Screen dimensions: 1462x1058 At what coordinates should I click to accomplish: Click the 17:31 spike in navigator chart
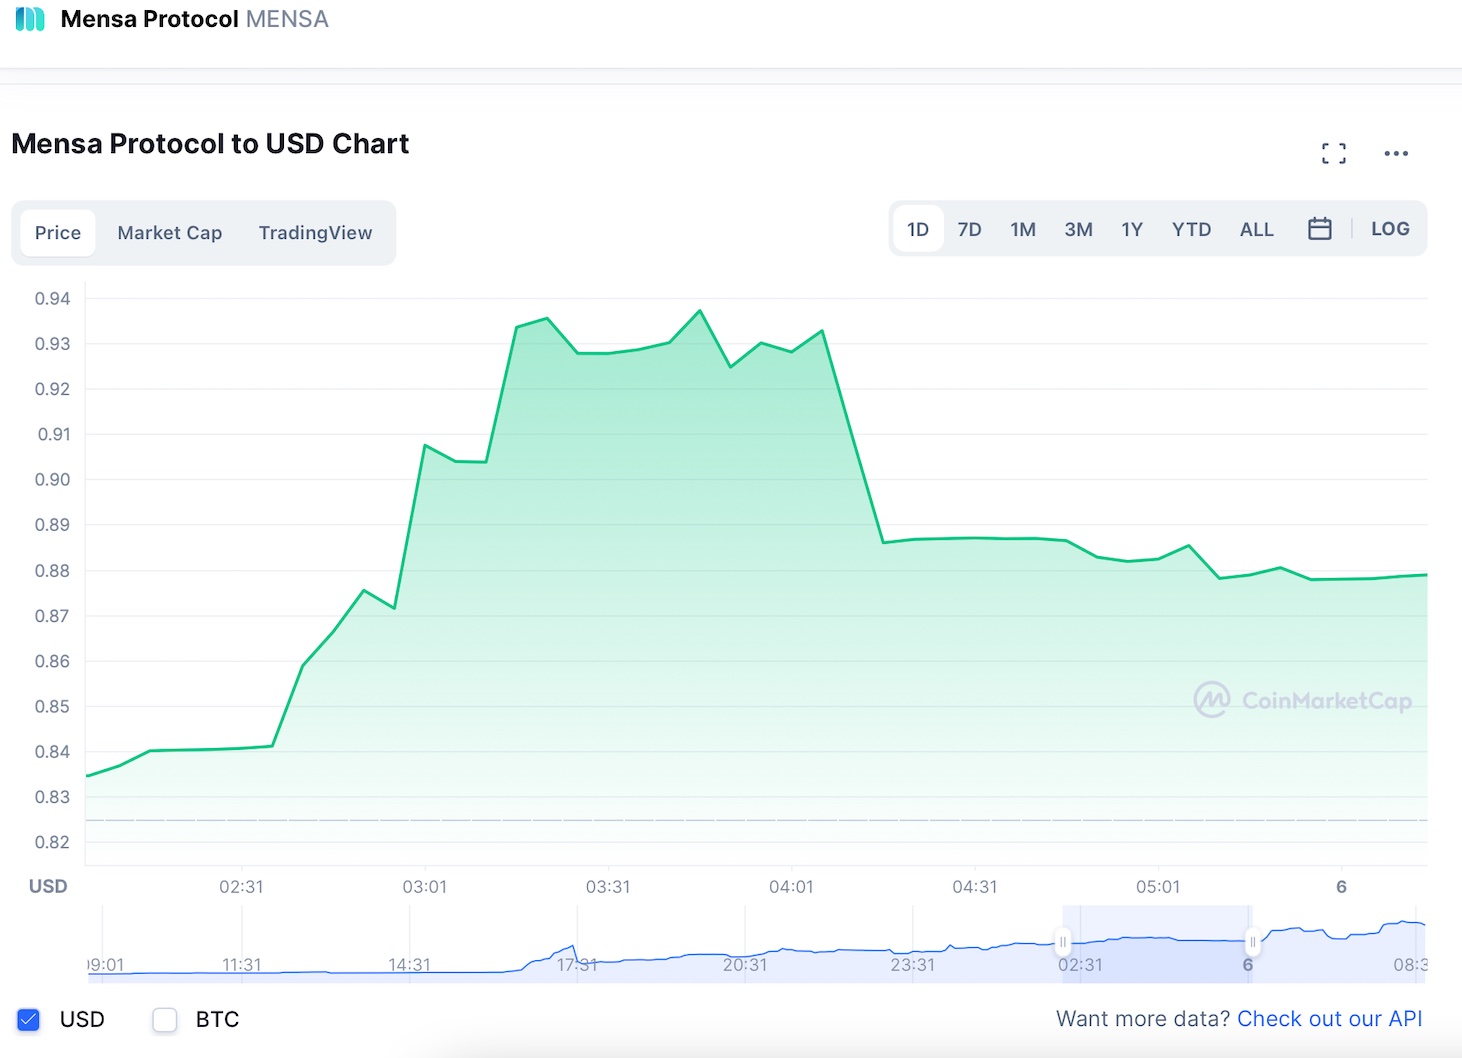pyautogui.click(x=573, y=946)
